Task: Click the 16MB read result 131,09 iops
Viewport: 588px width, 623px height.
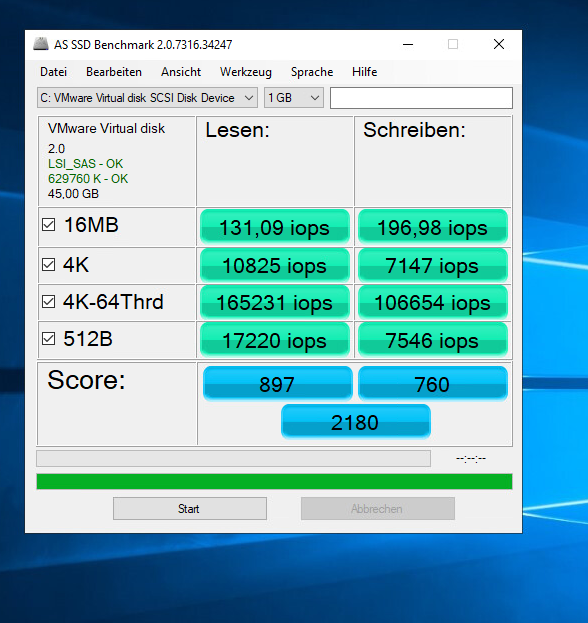Action: [x=275, y=227]
